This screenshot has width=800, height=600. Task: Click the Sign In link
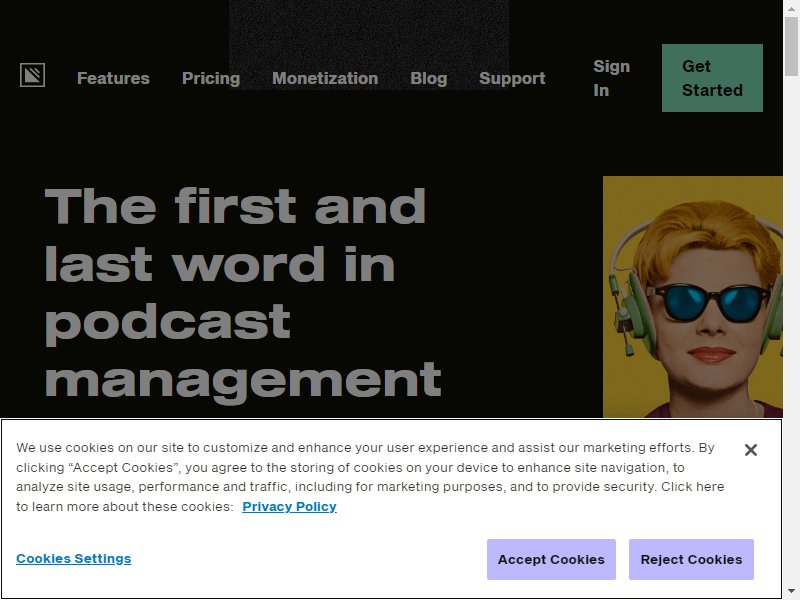point(611,78)
